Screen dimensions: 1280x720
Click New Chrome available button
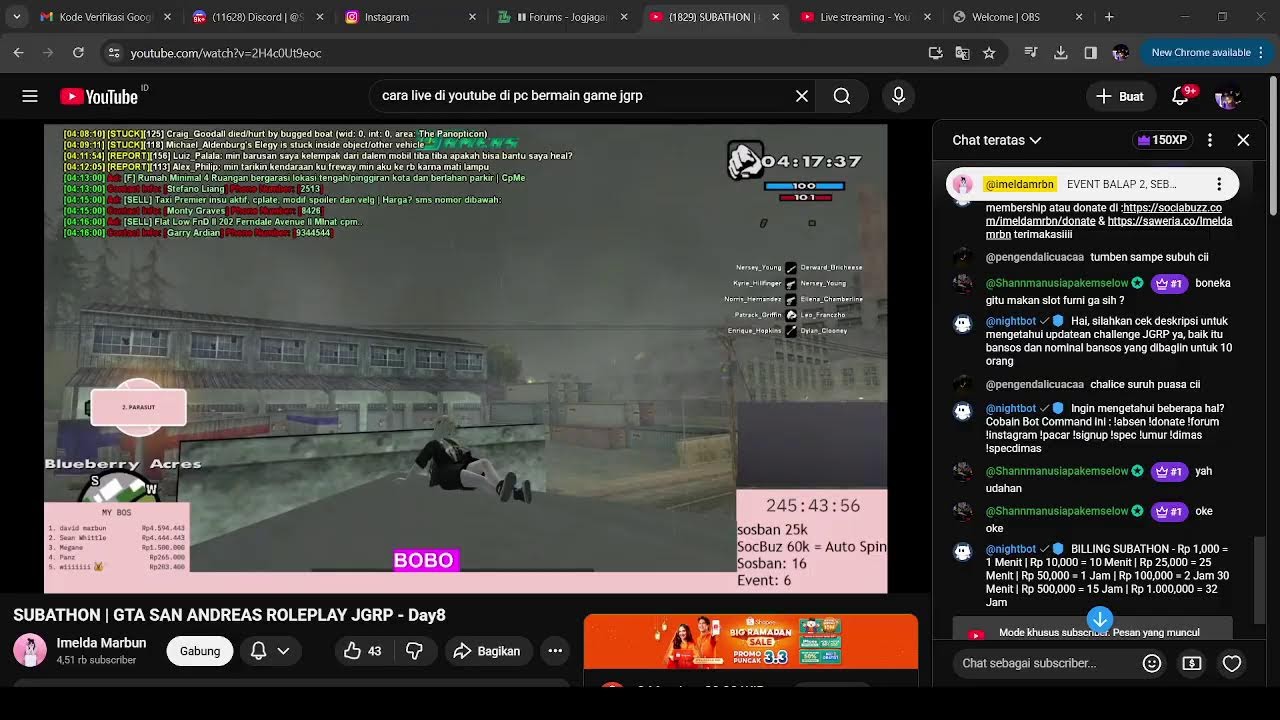tap(1201, 53)
